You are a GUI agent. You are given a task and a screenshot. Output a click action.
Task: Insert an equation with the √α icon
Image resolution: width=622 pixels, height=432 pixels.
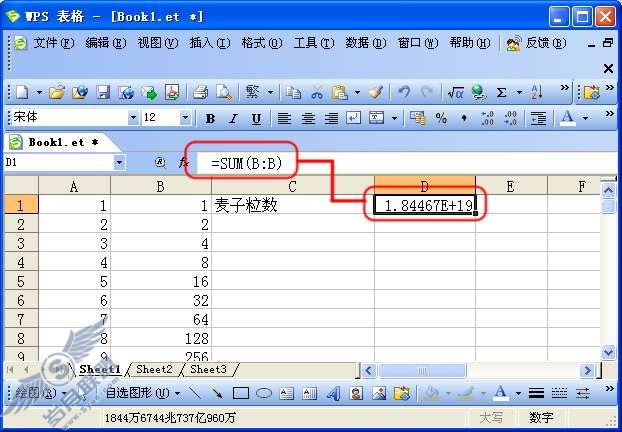point(455,93)
